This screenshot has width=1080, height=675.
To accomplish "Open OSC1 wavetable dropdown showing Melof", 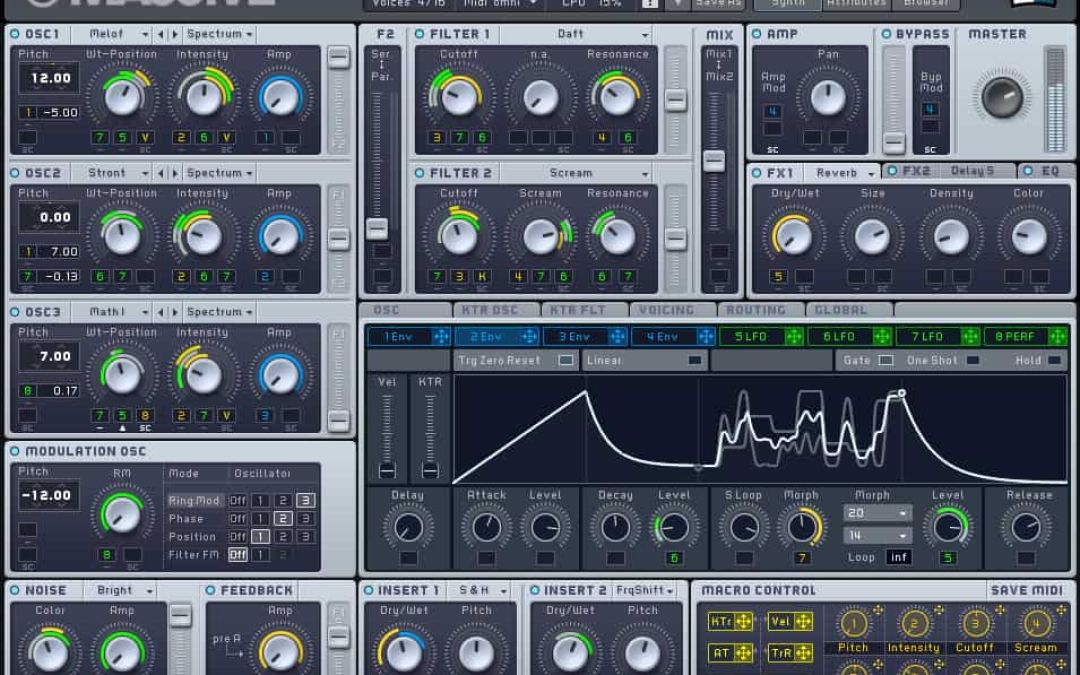I will [x=119, y=34].
